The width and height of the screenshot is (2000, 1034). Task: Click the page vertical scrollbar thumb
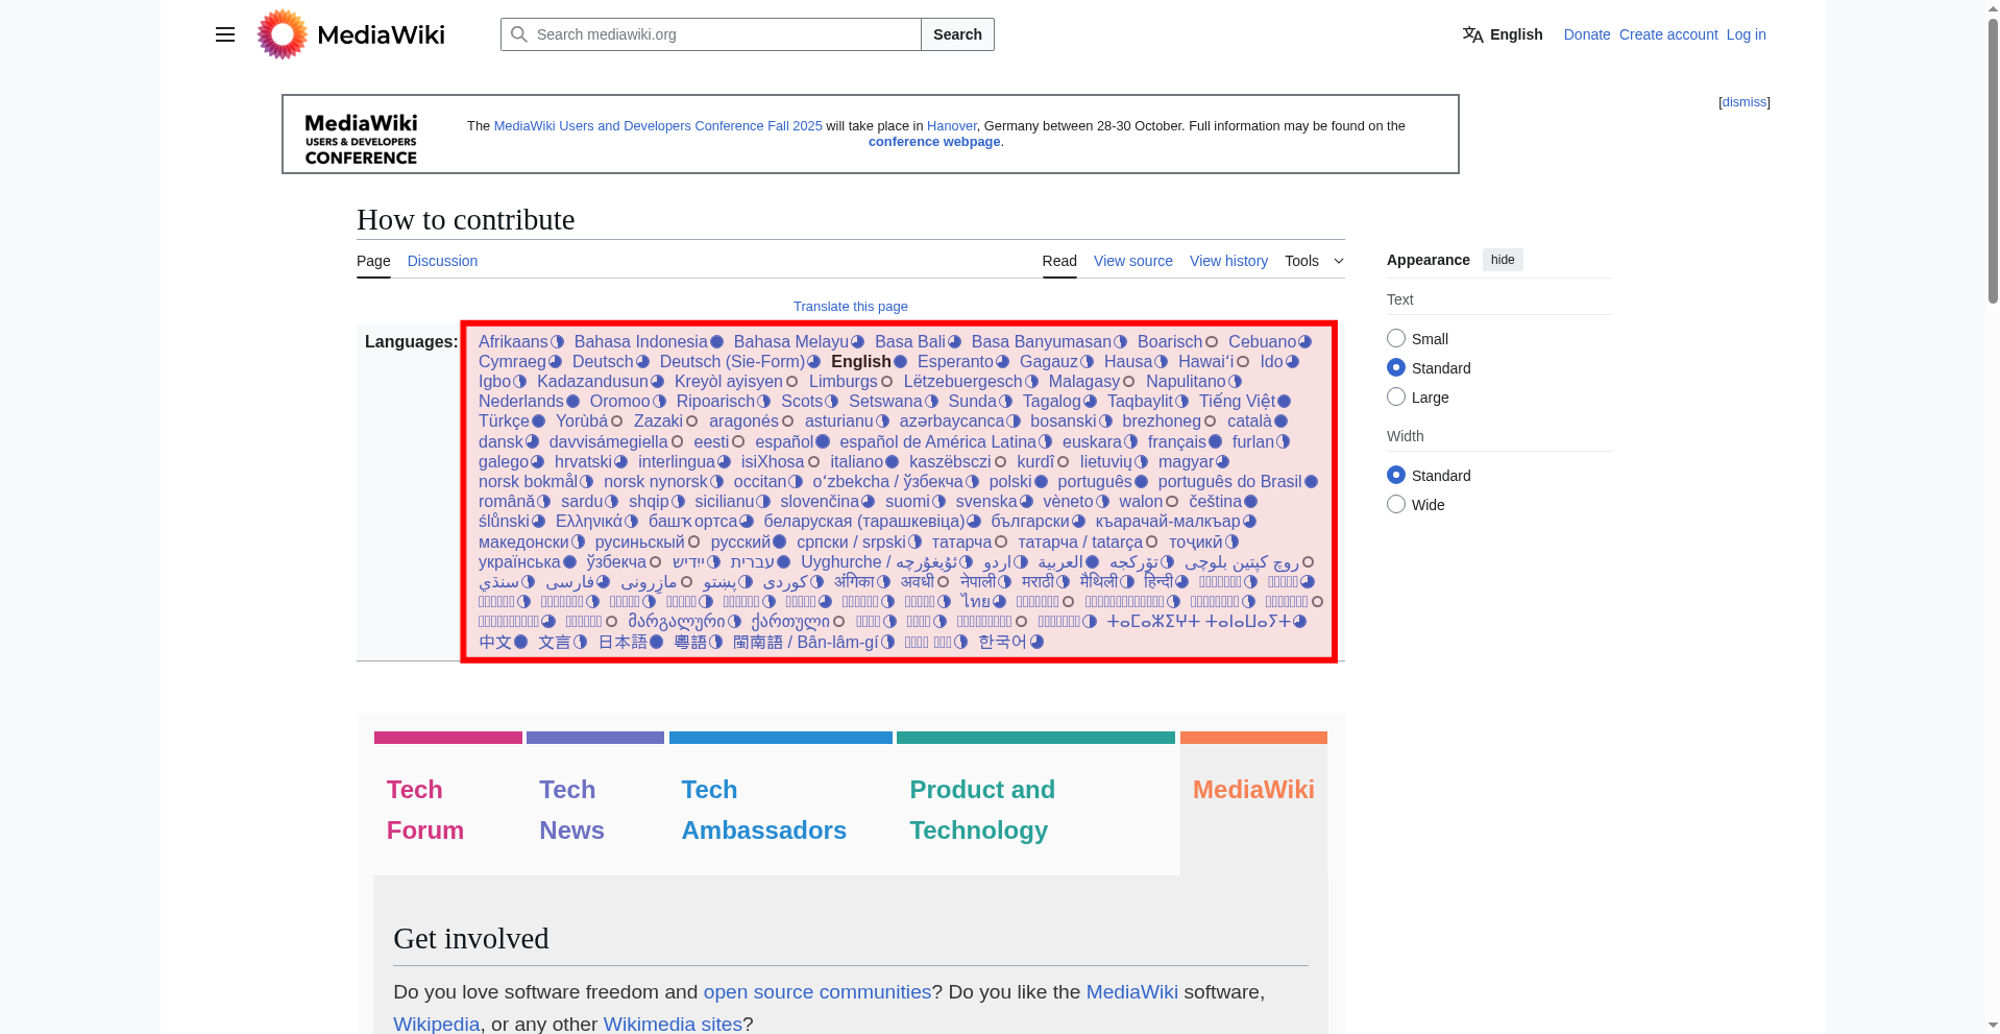(1991, 160)
